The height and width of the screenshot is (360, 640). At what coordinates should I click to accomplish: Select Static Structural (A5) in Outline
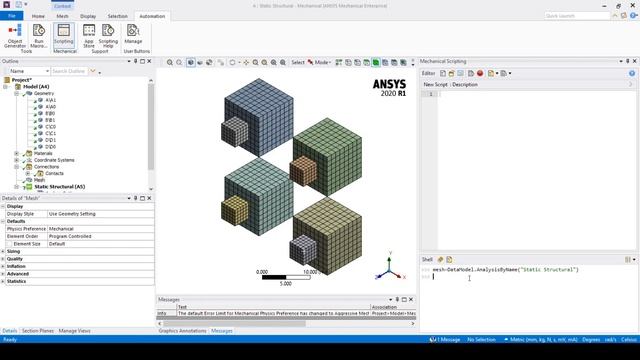coord(60,187)
